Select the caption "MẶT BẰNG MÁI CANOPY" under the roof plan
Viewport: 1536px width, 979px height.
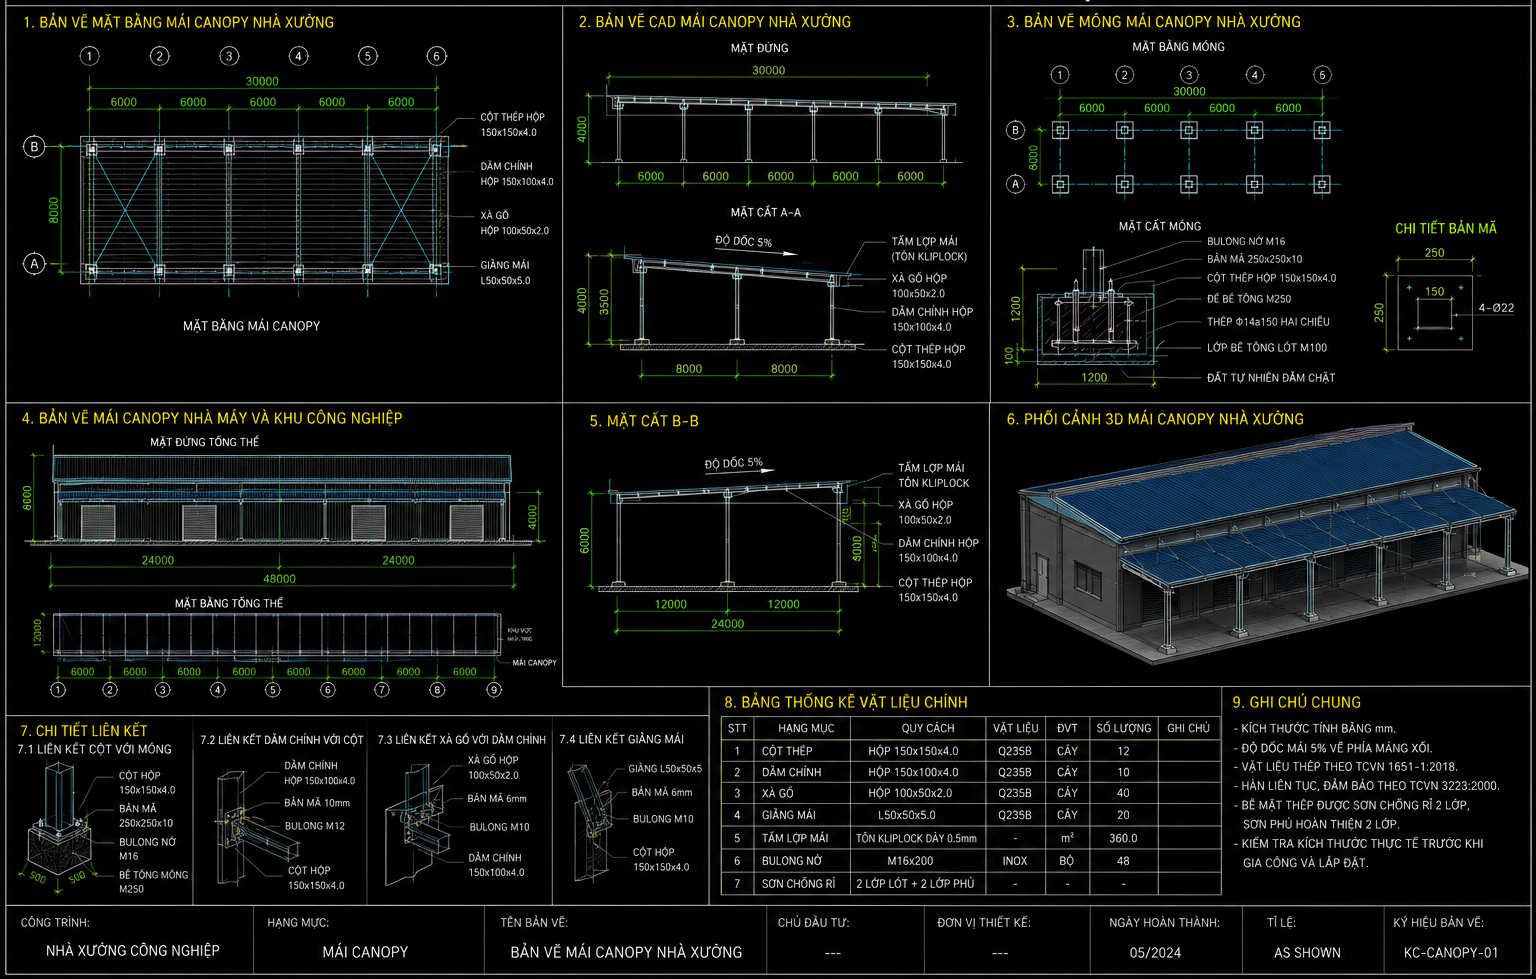(x=252, y=326)
